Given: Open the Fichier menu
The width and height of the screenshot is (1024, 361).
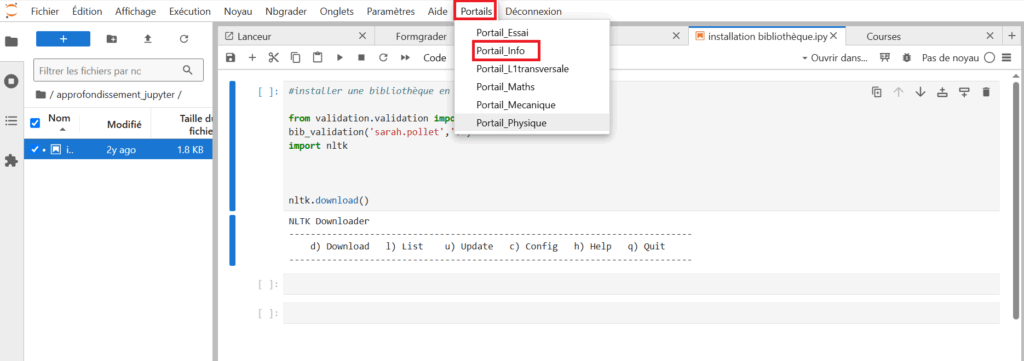Looking at the screenshot, I should coord(44,11).
